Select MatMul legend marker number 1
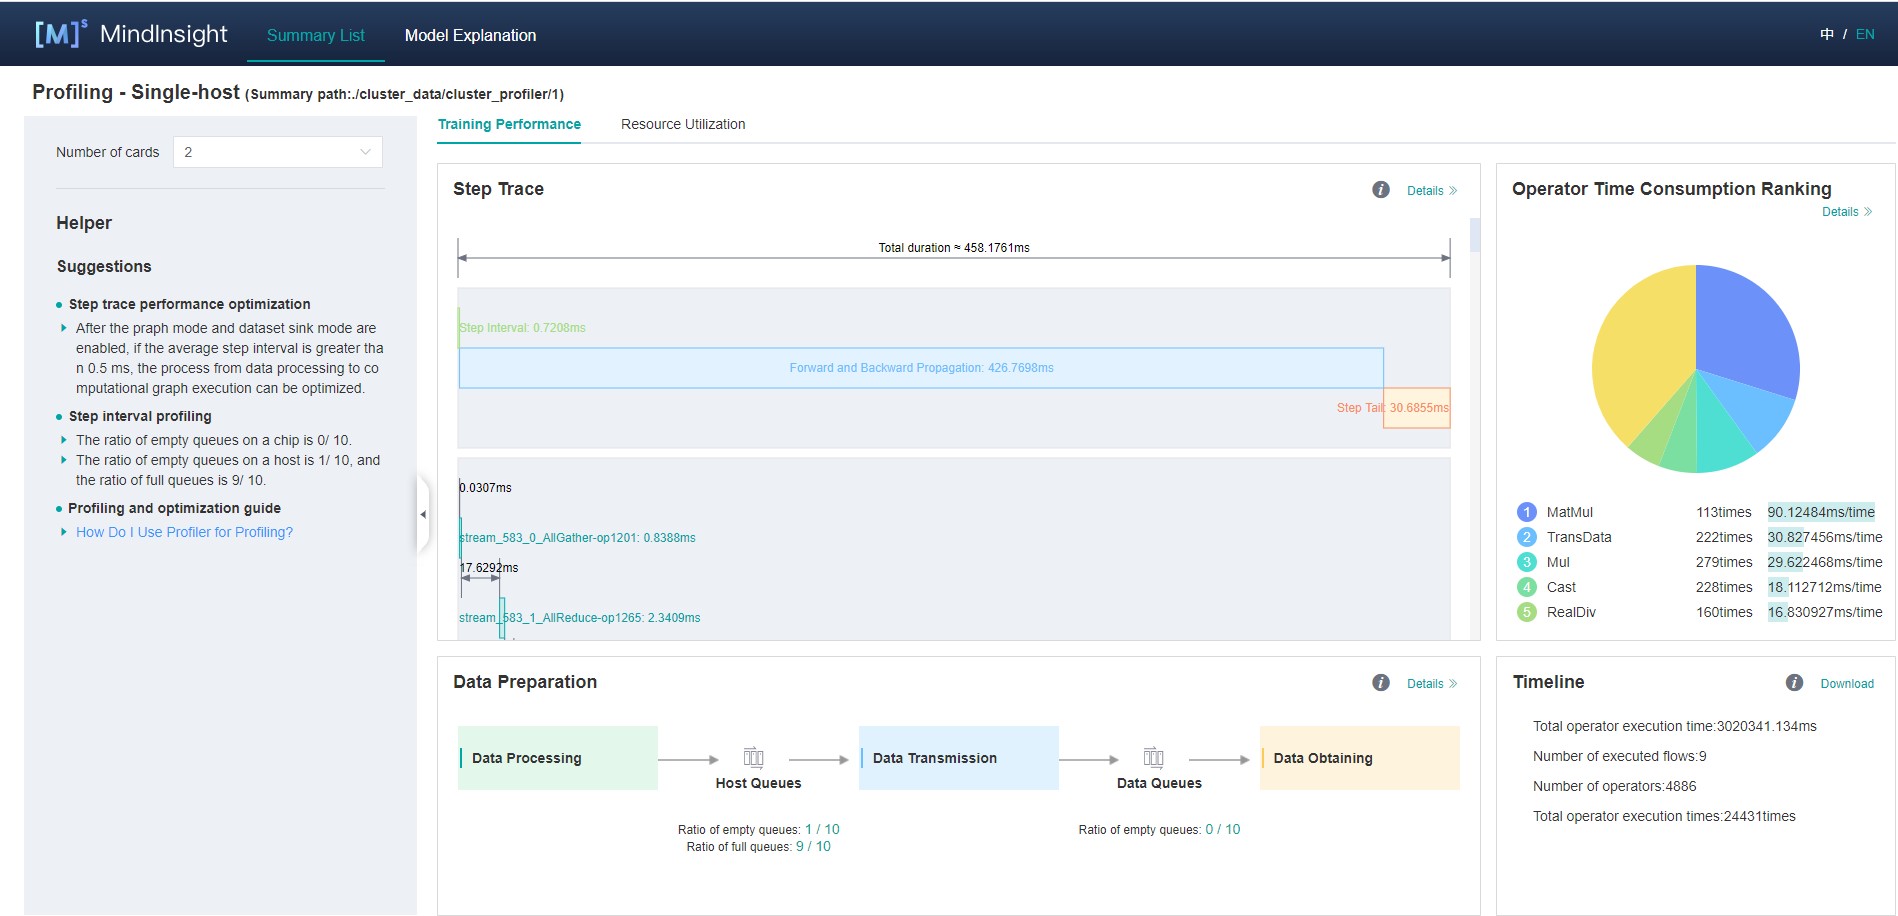This screenshot has width=1898, height=916. point(1526,512)
